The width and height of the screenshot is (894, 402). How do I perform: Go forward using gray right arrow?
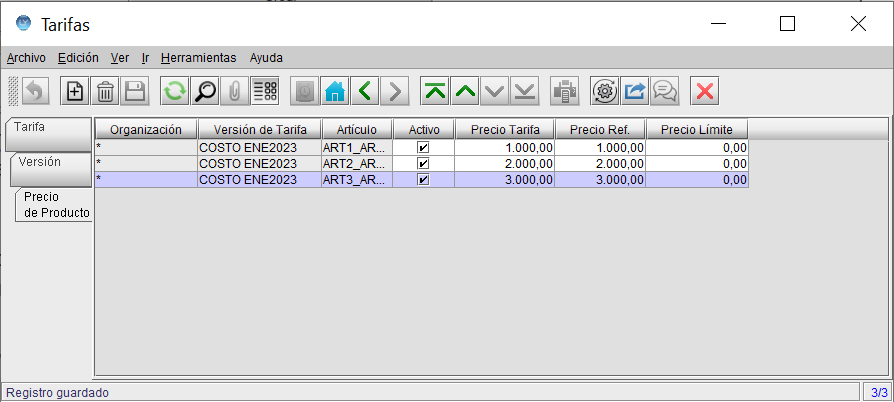(395, 91)
